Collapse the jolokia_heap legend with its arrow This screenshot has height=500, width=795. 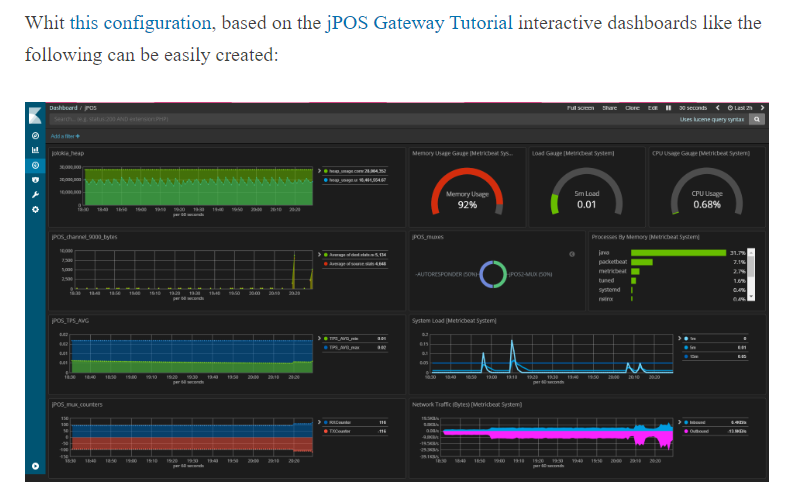click(318, 171)
